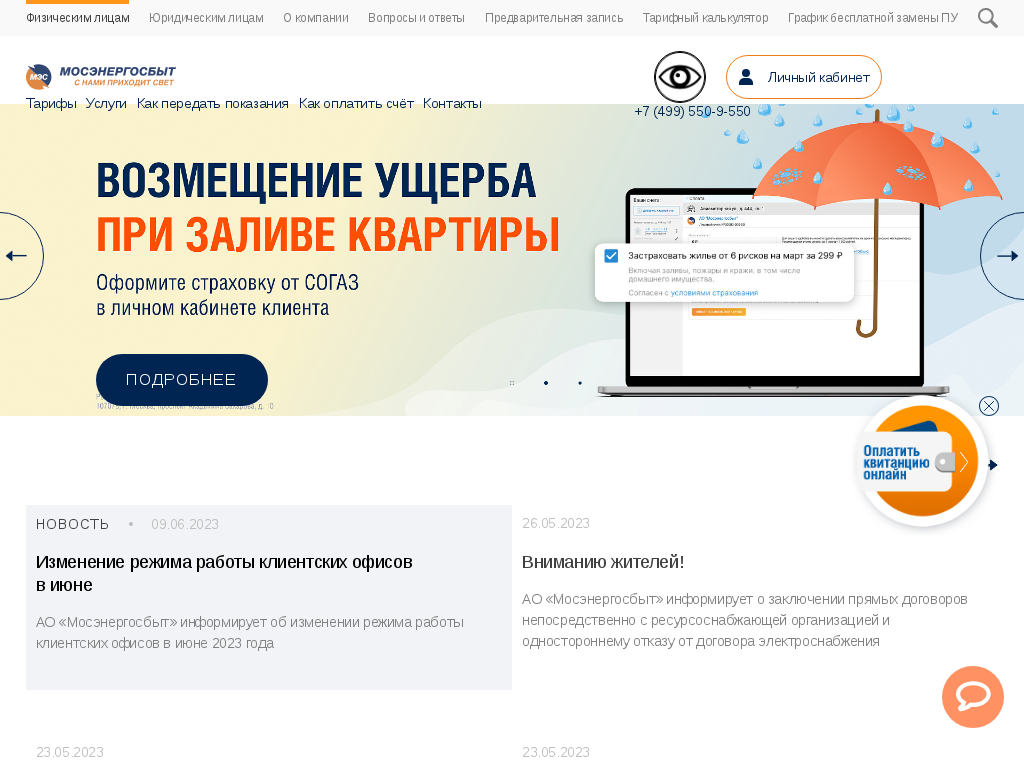Select Юридическим лицам tab
The height and width of the screenshot is (768, 1024).
[206, 18]
